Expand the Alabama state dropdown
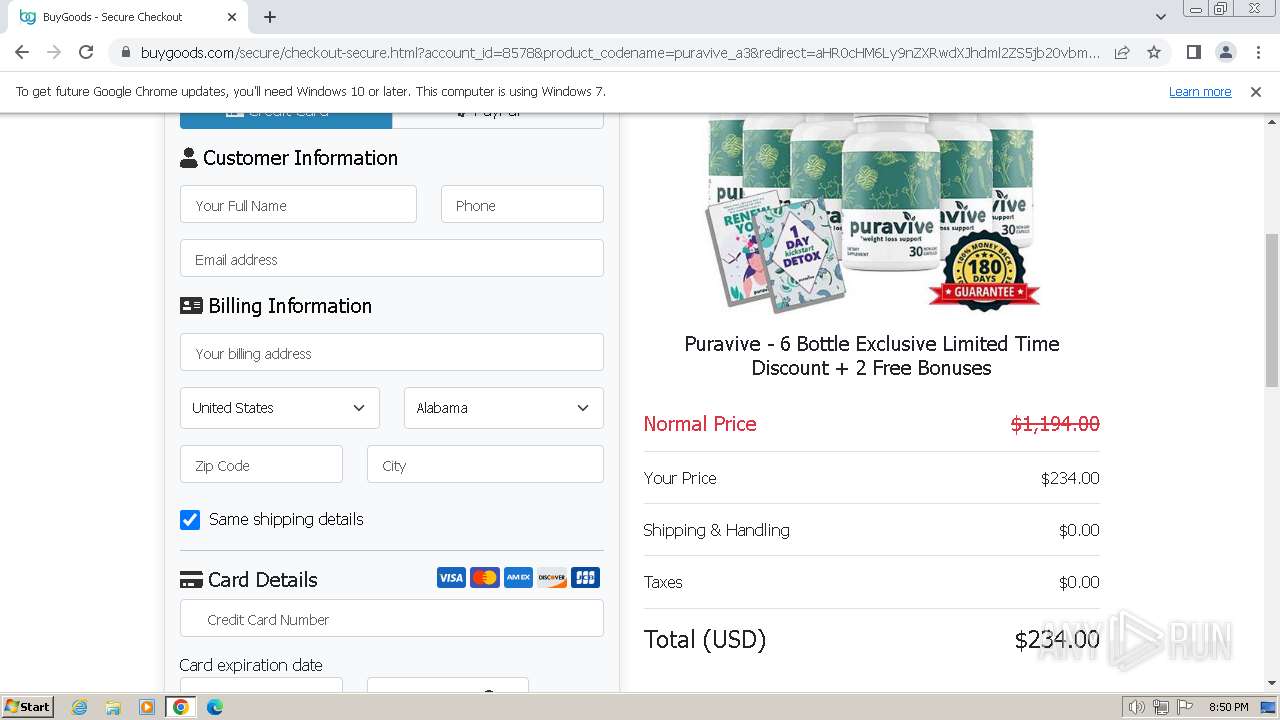Image resolution: width=1280 pixels, height=720 pixels. pos(504,408)
